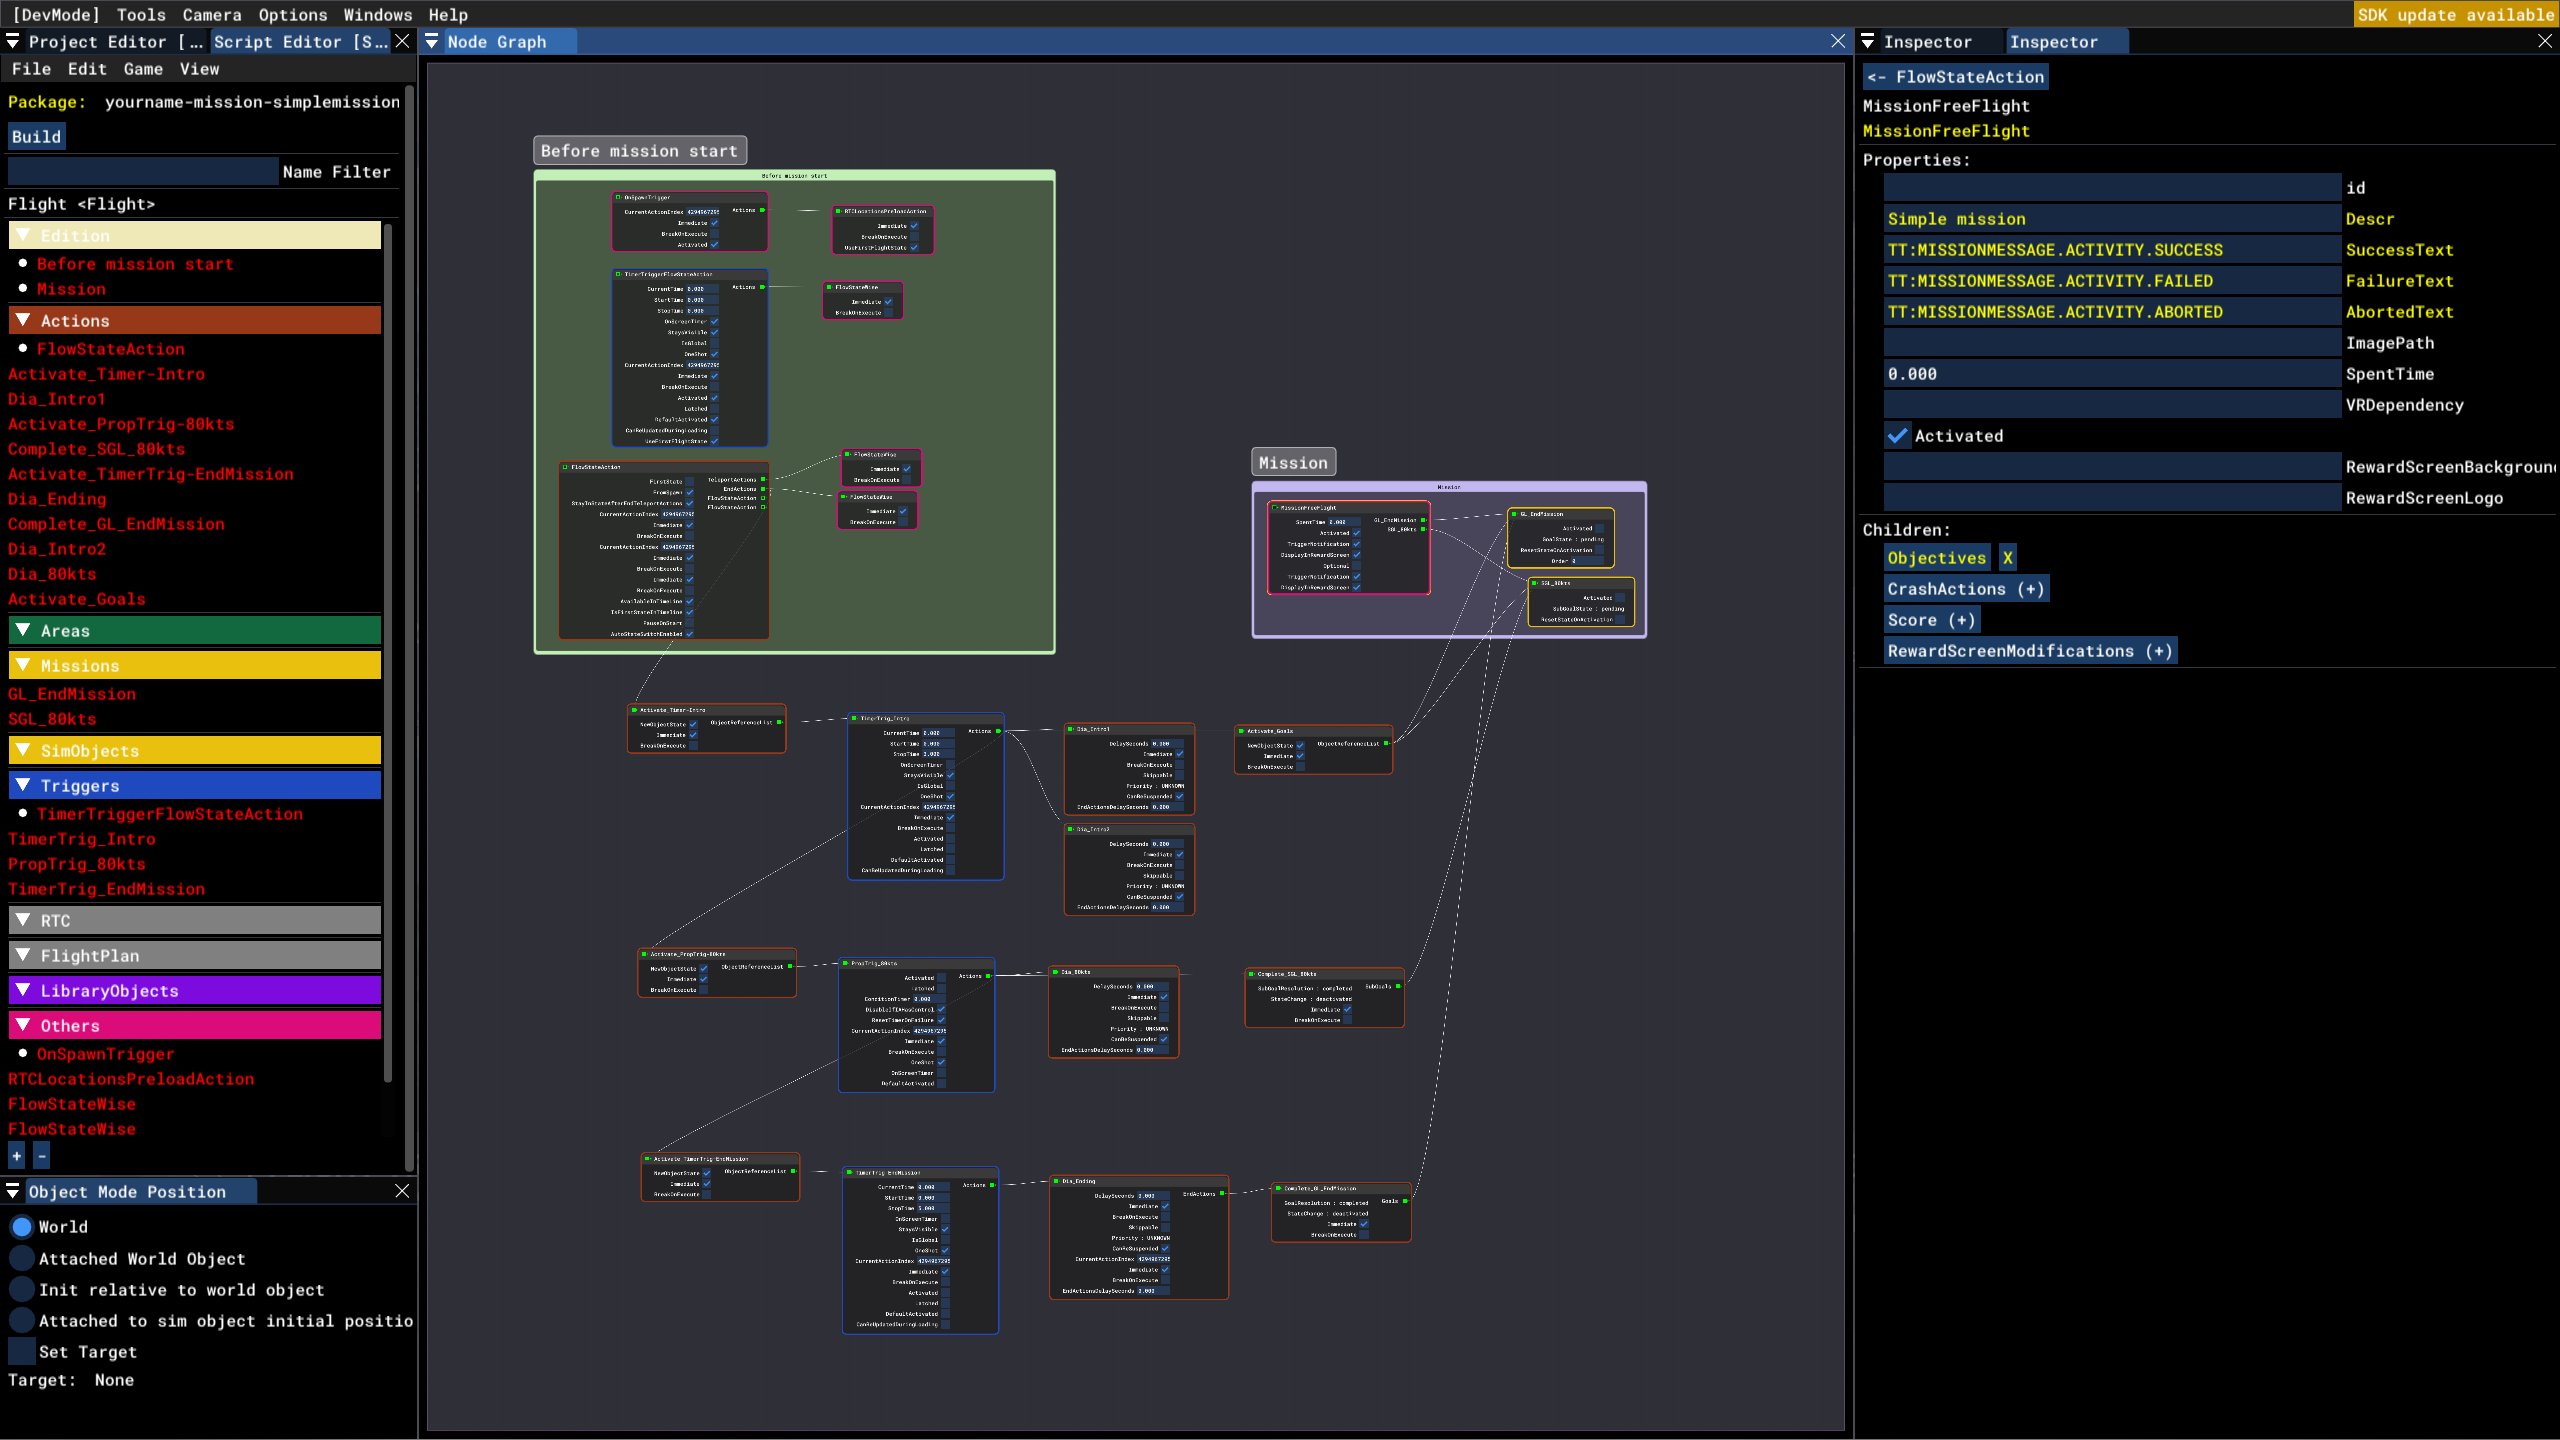The image size is (2560, 1440).
Task: Switch to the Script Editor tab
Action: point(300,42)
